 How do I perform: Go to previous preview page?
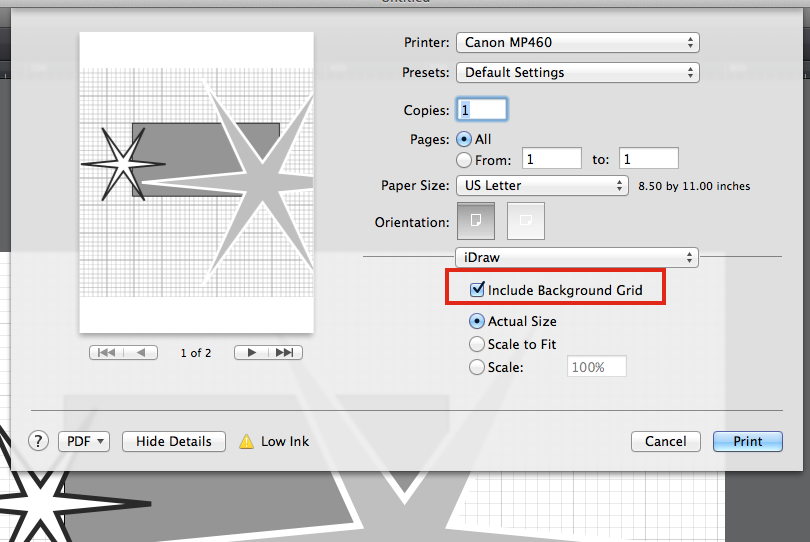[x=141, y=352]
